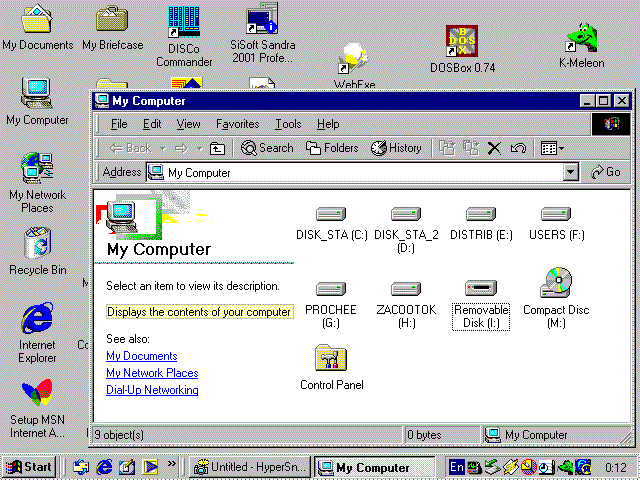Click the My Computer taskbar button
Screen dimensions: 640x480
374,467
